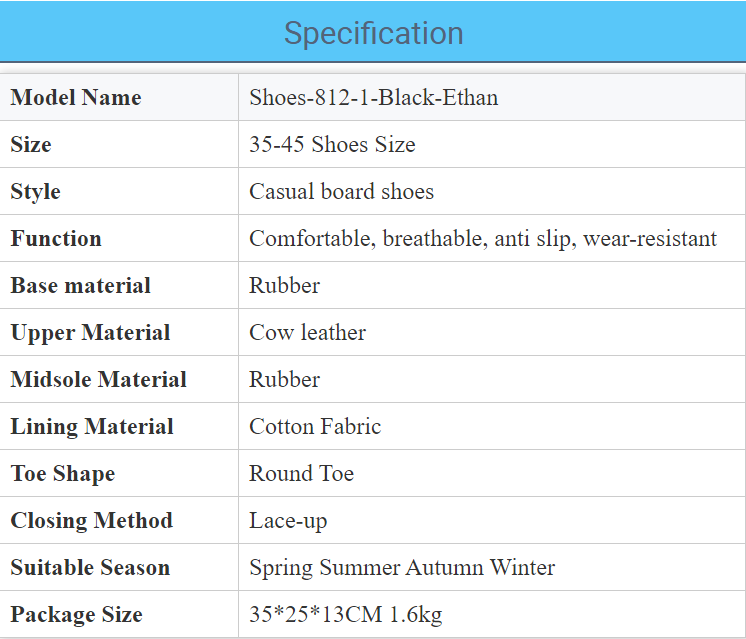Select the Toe Shape label
The width and height of the screenshot is (746, 639).
click(63, 474)
